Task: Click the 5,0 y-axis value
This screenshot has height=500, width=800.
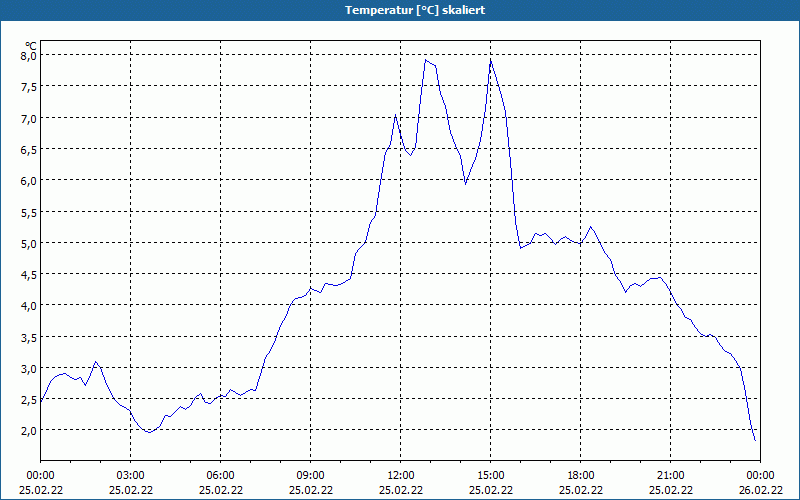Action: click(x=30, y=243)
